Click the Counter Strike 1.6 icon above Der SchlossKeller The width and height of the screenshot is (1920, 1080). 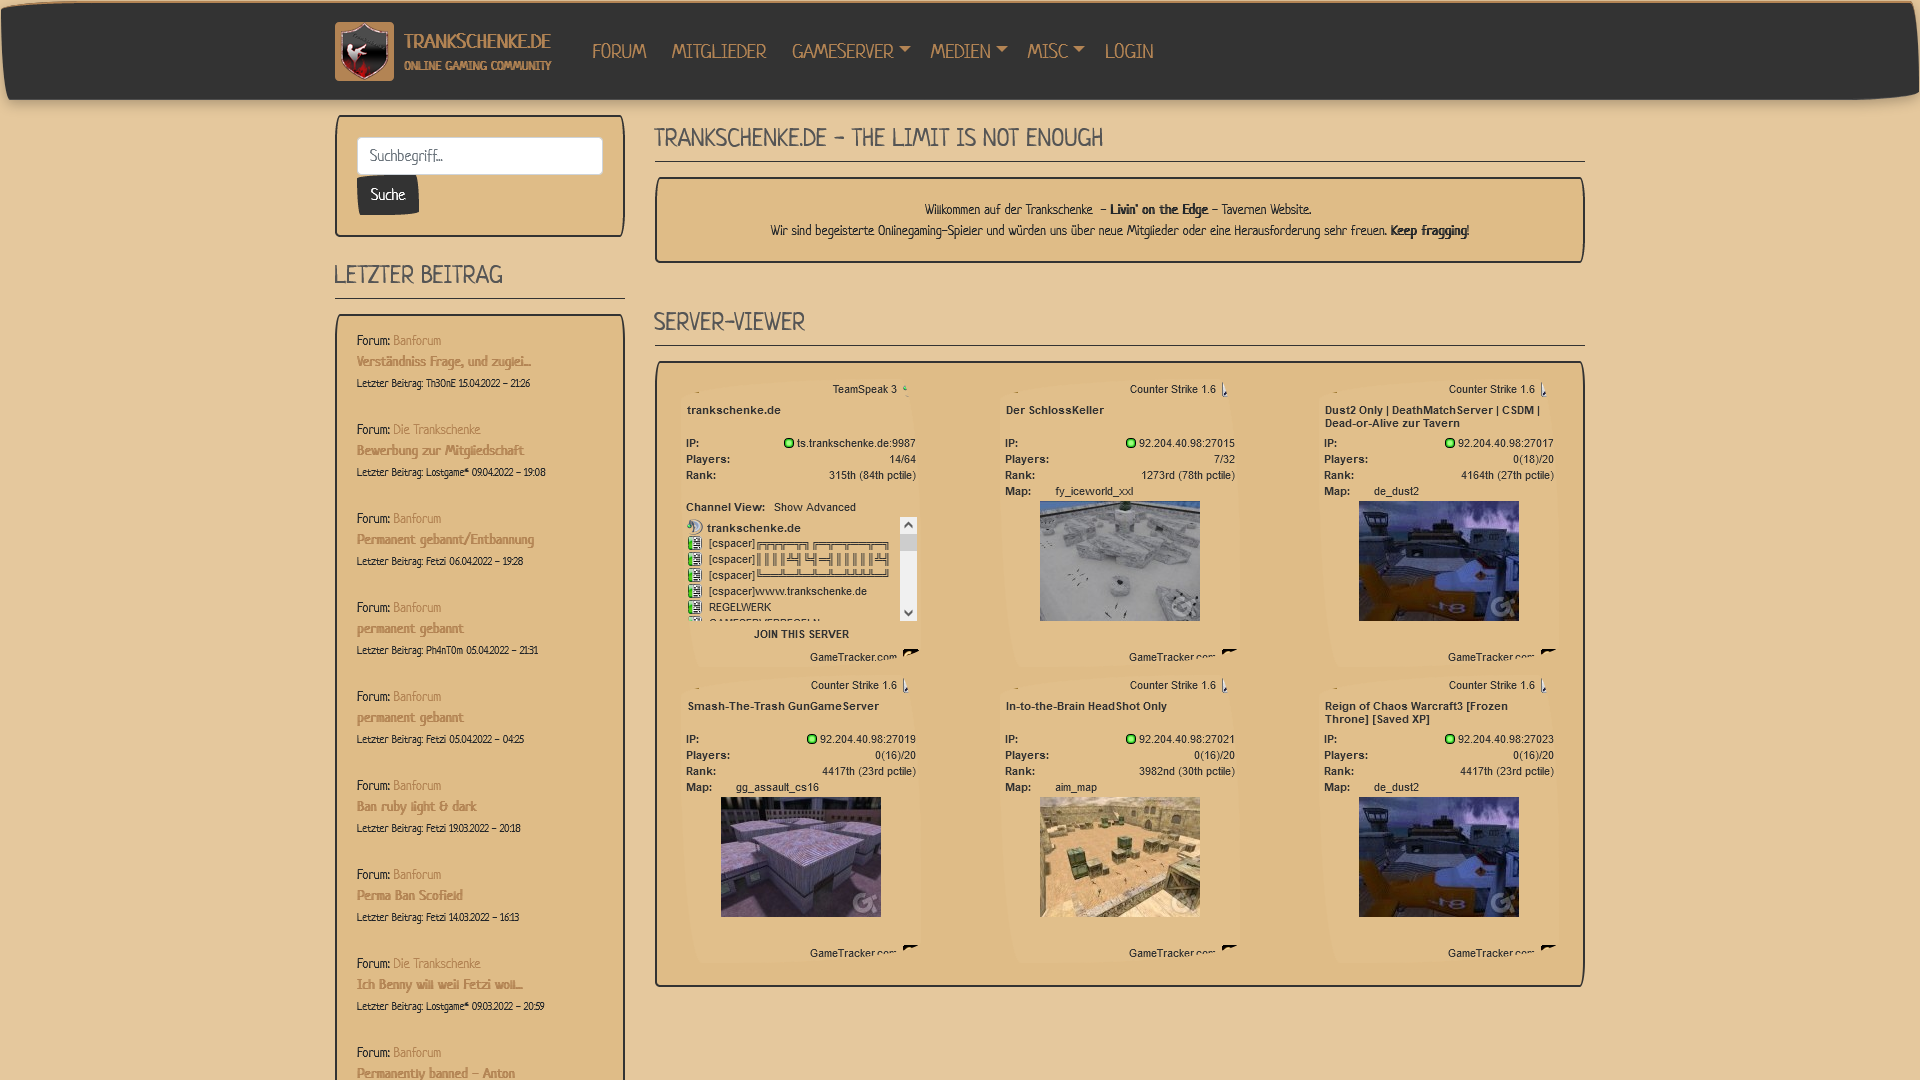pos(1225,390)
